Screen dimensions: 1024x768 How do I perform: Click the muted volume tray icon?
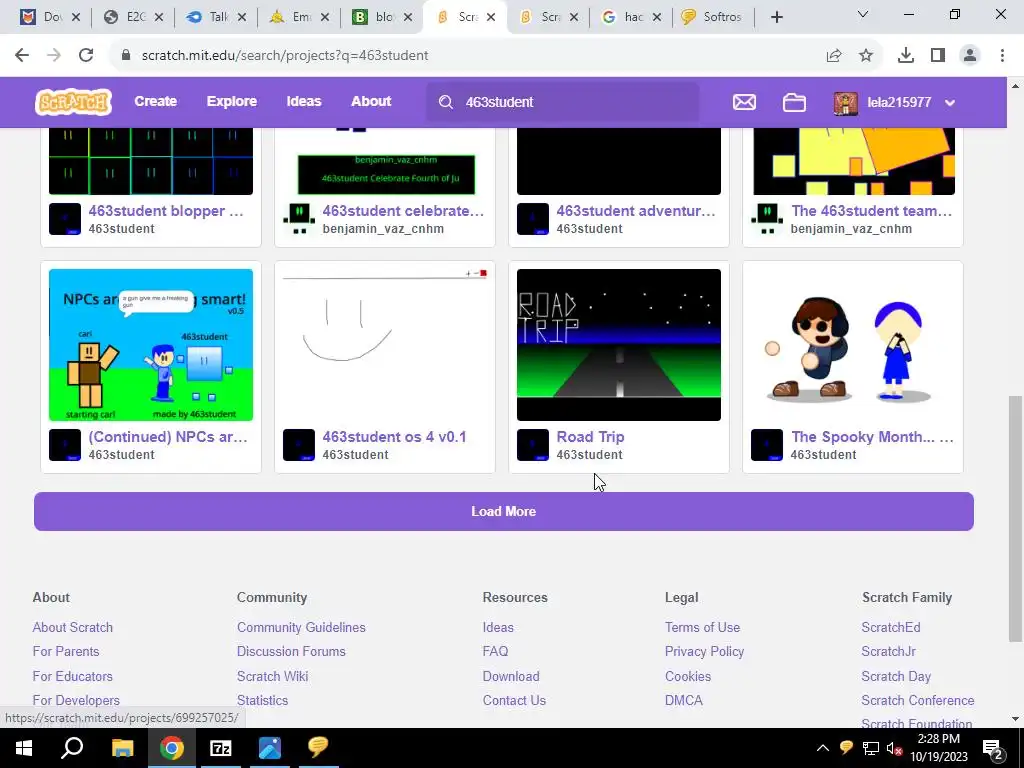[x=895, y=748]
